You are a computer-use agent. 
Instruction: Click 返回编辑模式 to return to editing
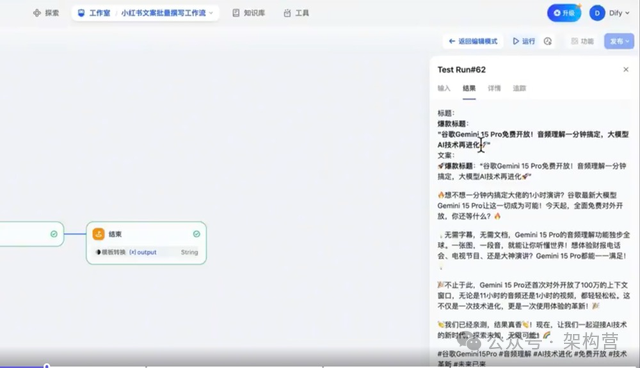point(473,41)
